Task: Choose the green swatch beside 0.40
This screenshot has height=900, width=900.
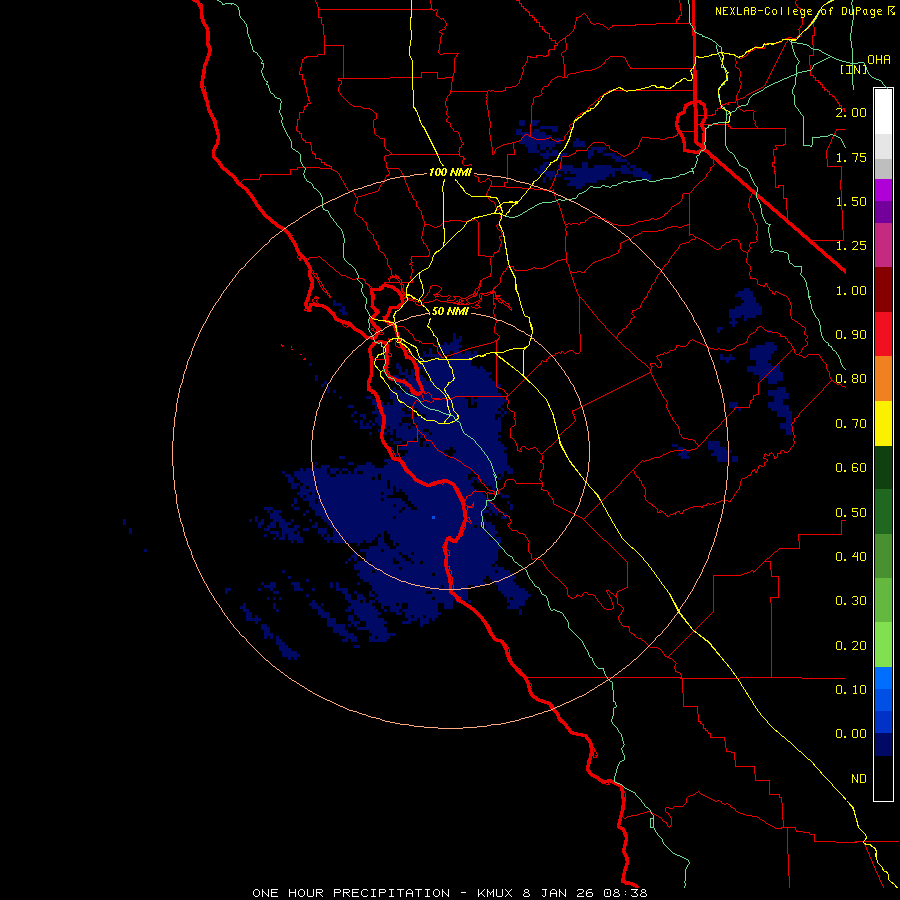Action: click(883, 557)
